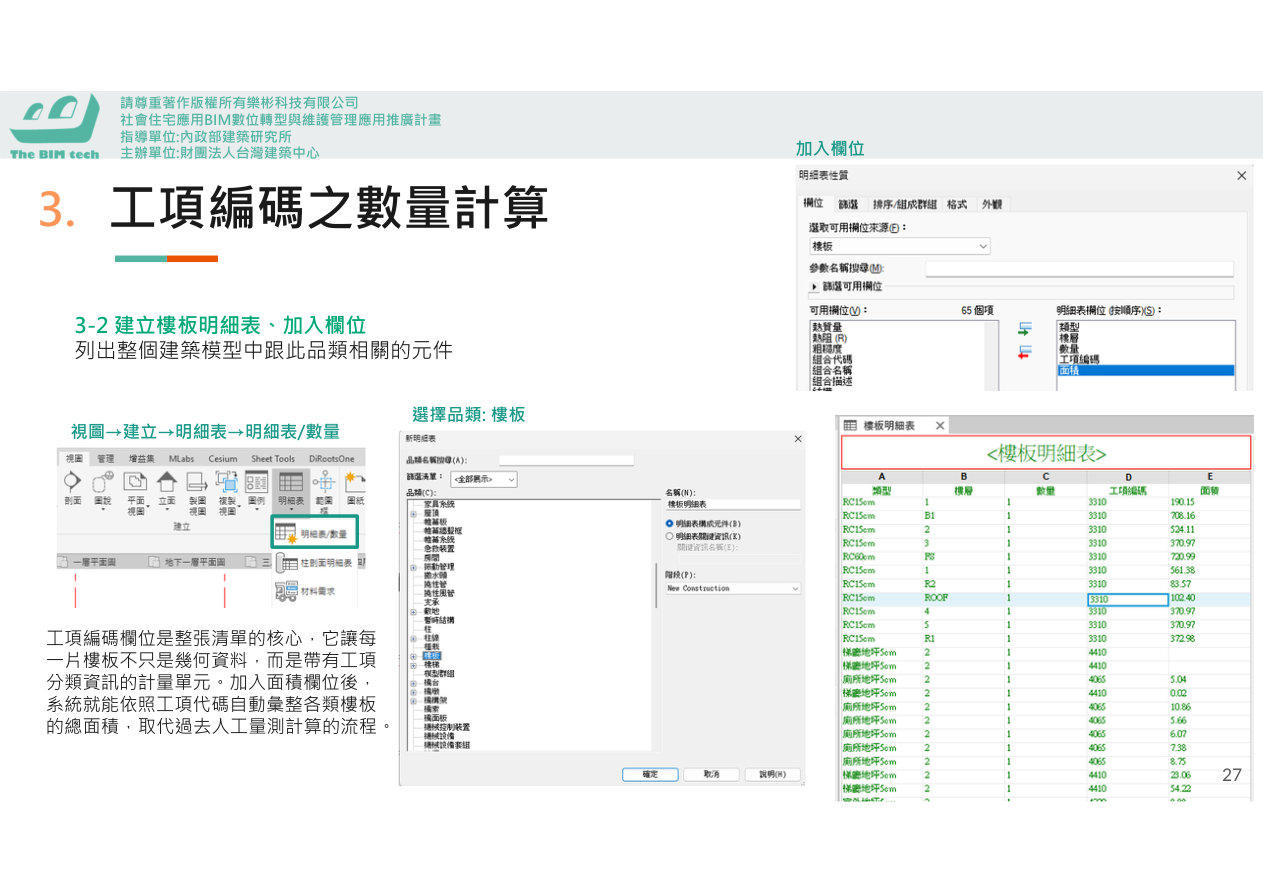The width and height of the screenshot is (1263, 893).
Task: Open the Sheet Tools ribbon tab
Action: point(274,458)
